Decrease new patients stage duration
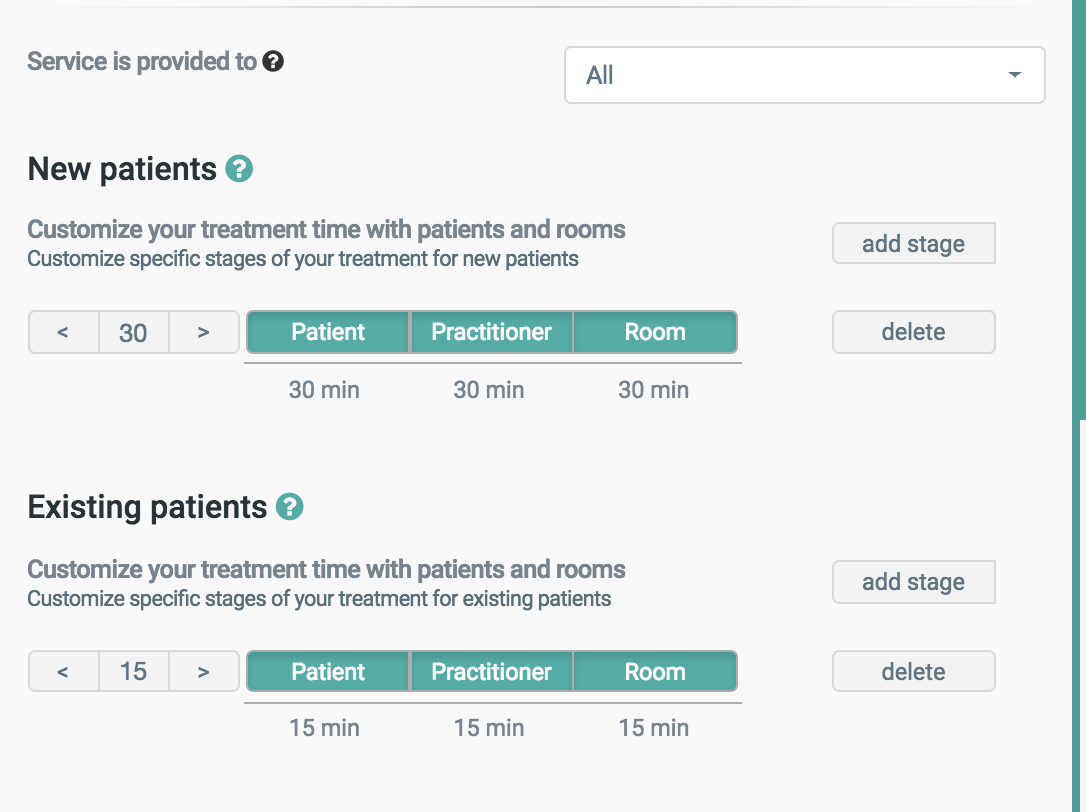 pos(63,332)
